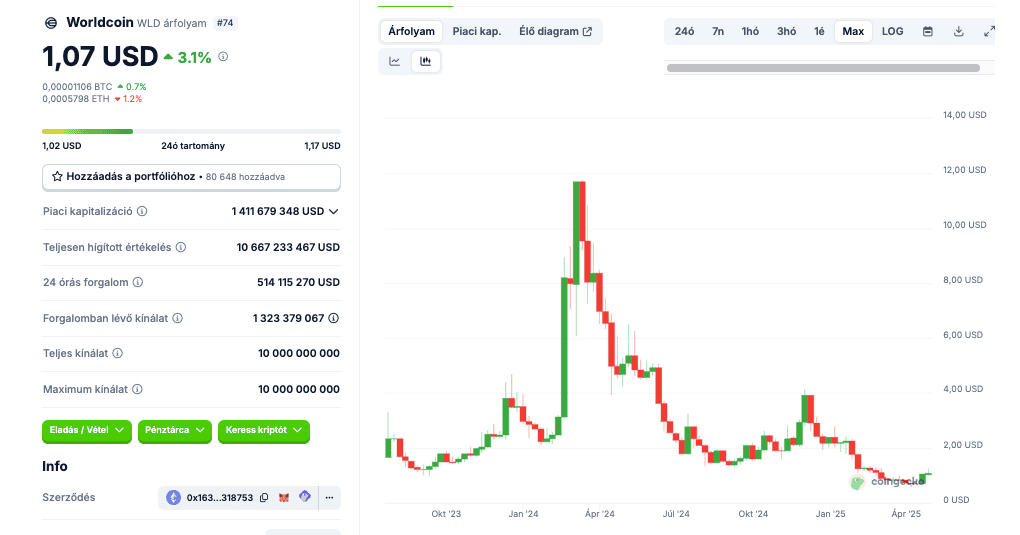Select the Árfolyam chart tab

tap(411, 31)
